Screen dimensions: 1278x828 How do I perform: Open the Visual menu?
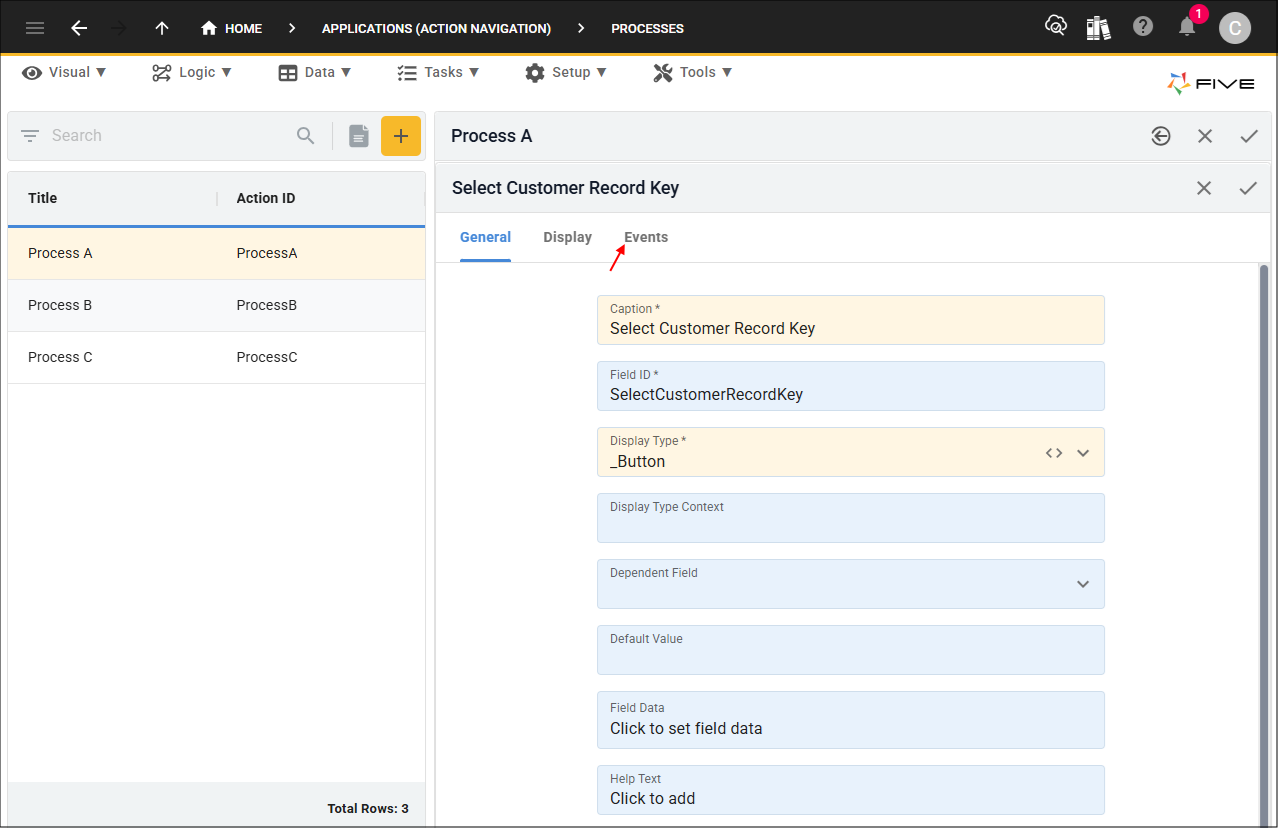[64, 72]
